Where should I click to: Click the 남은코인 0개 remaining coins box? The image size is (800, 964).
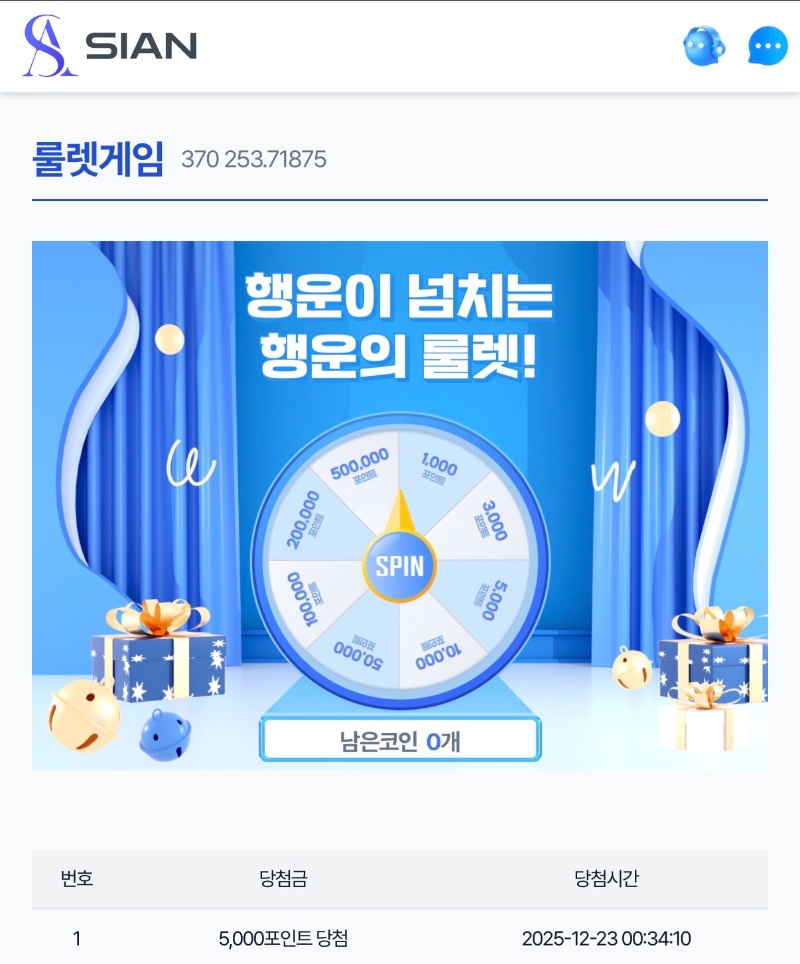pyautogui.click(x=400, y=740)
